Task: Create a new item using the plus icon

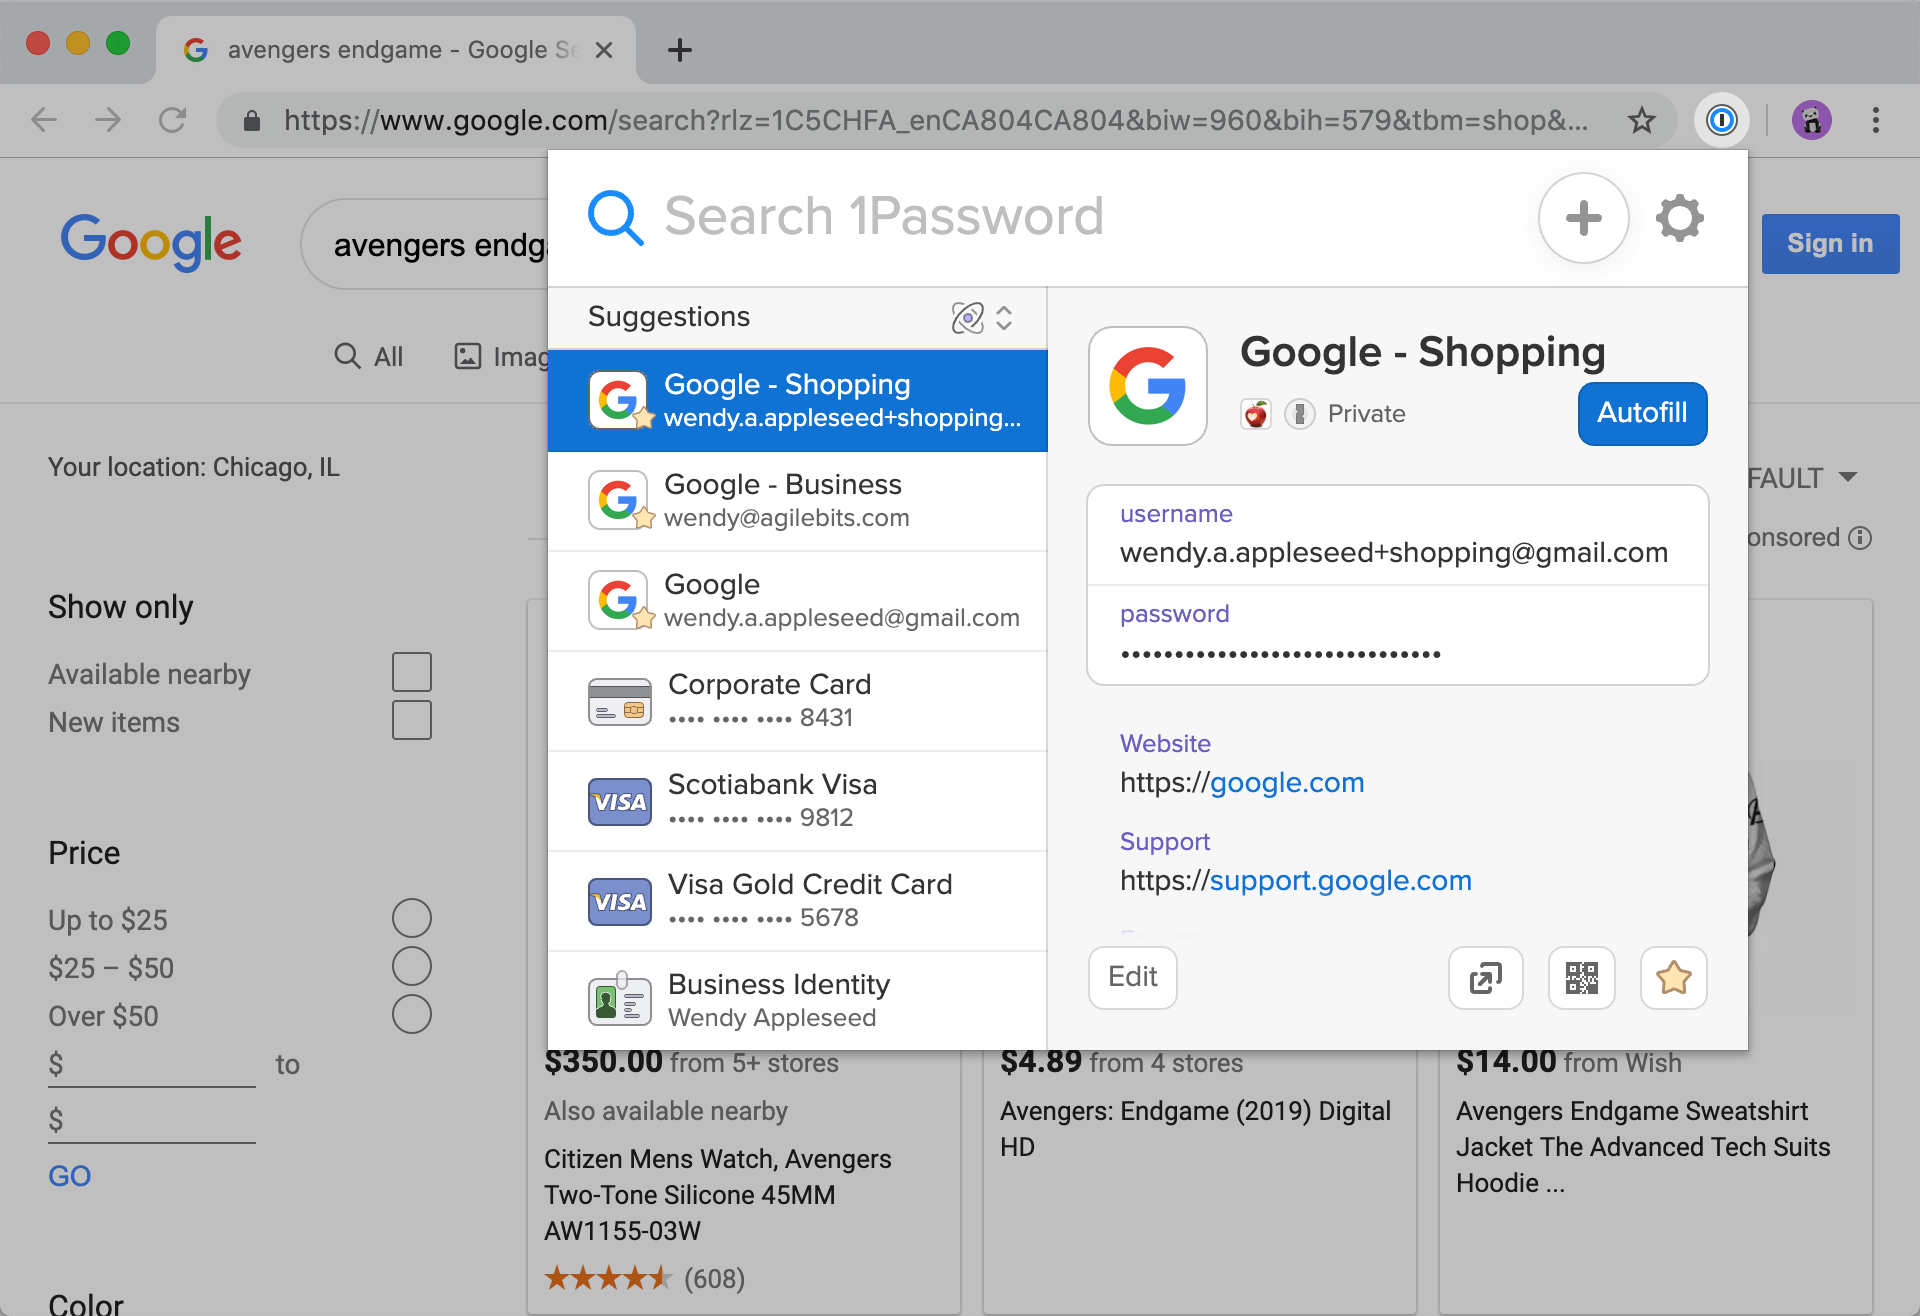Action: click(x=1583, y=217)
